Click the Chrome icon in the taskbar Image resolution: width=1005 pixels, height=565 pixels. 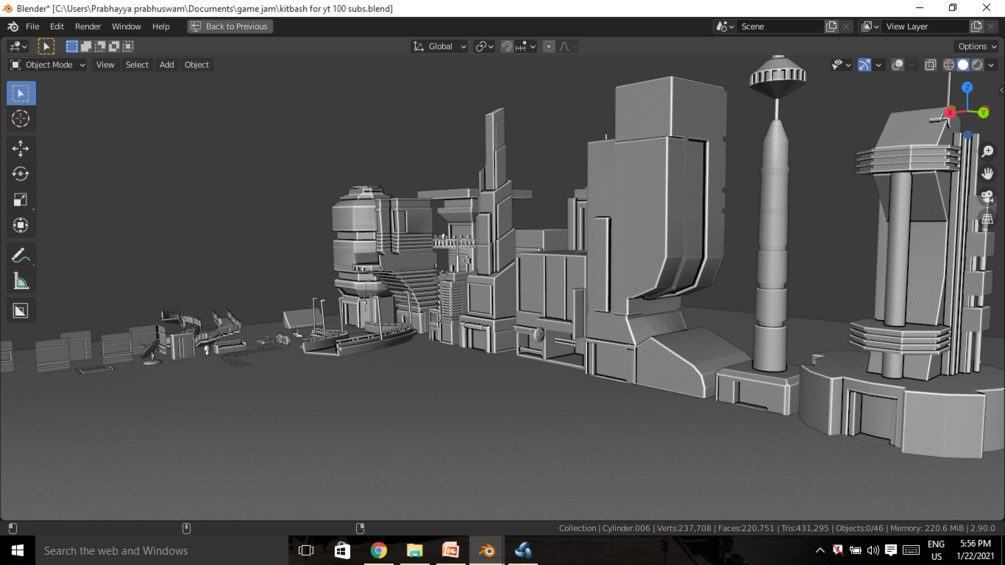tap(378, 551)
